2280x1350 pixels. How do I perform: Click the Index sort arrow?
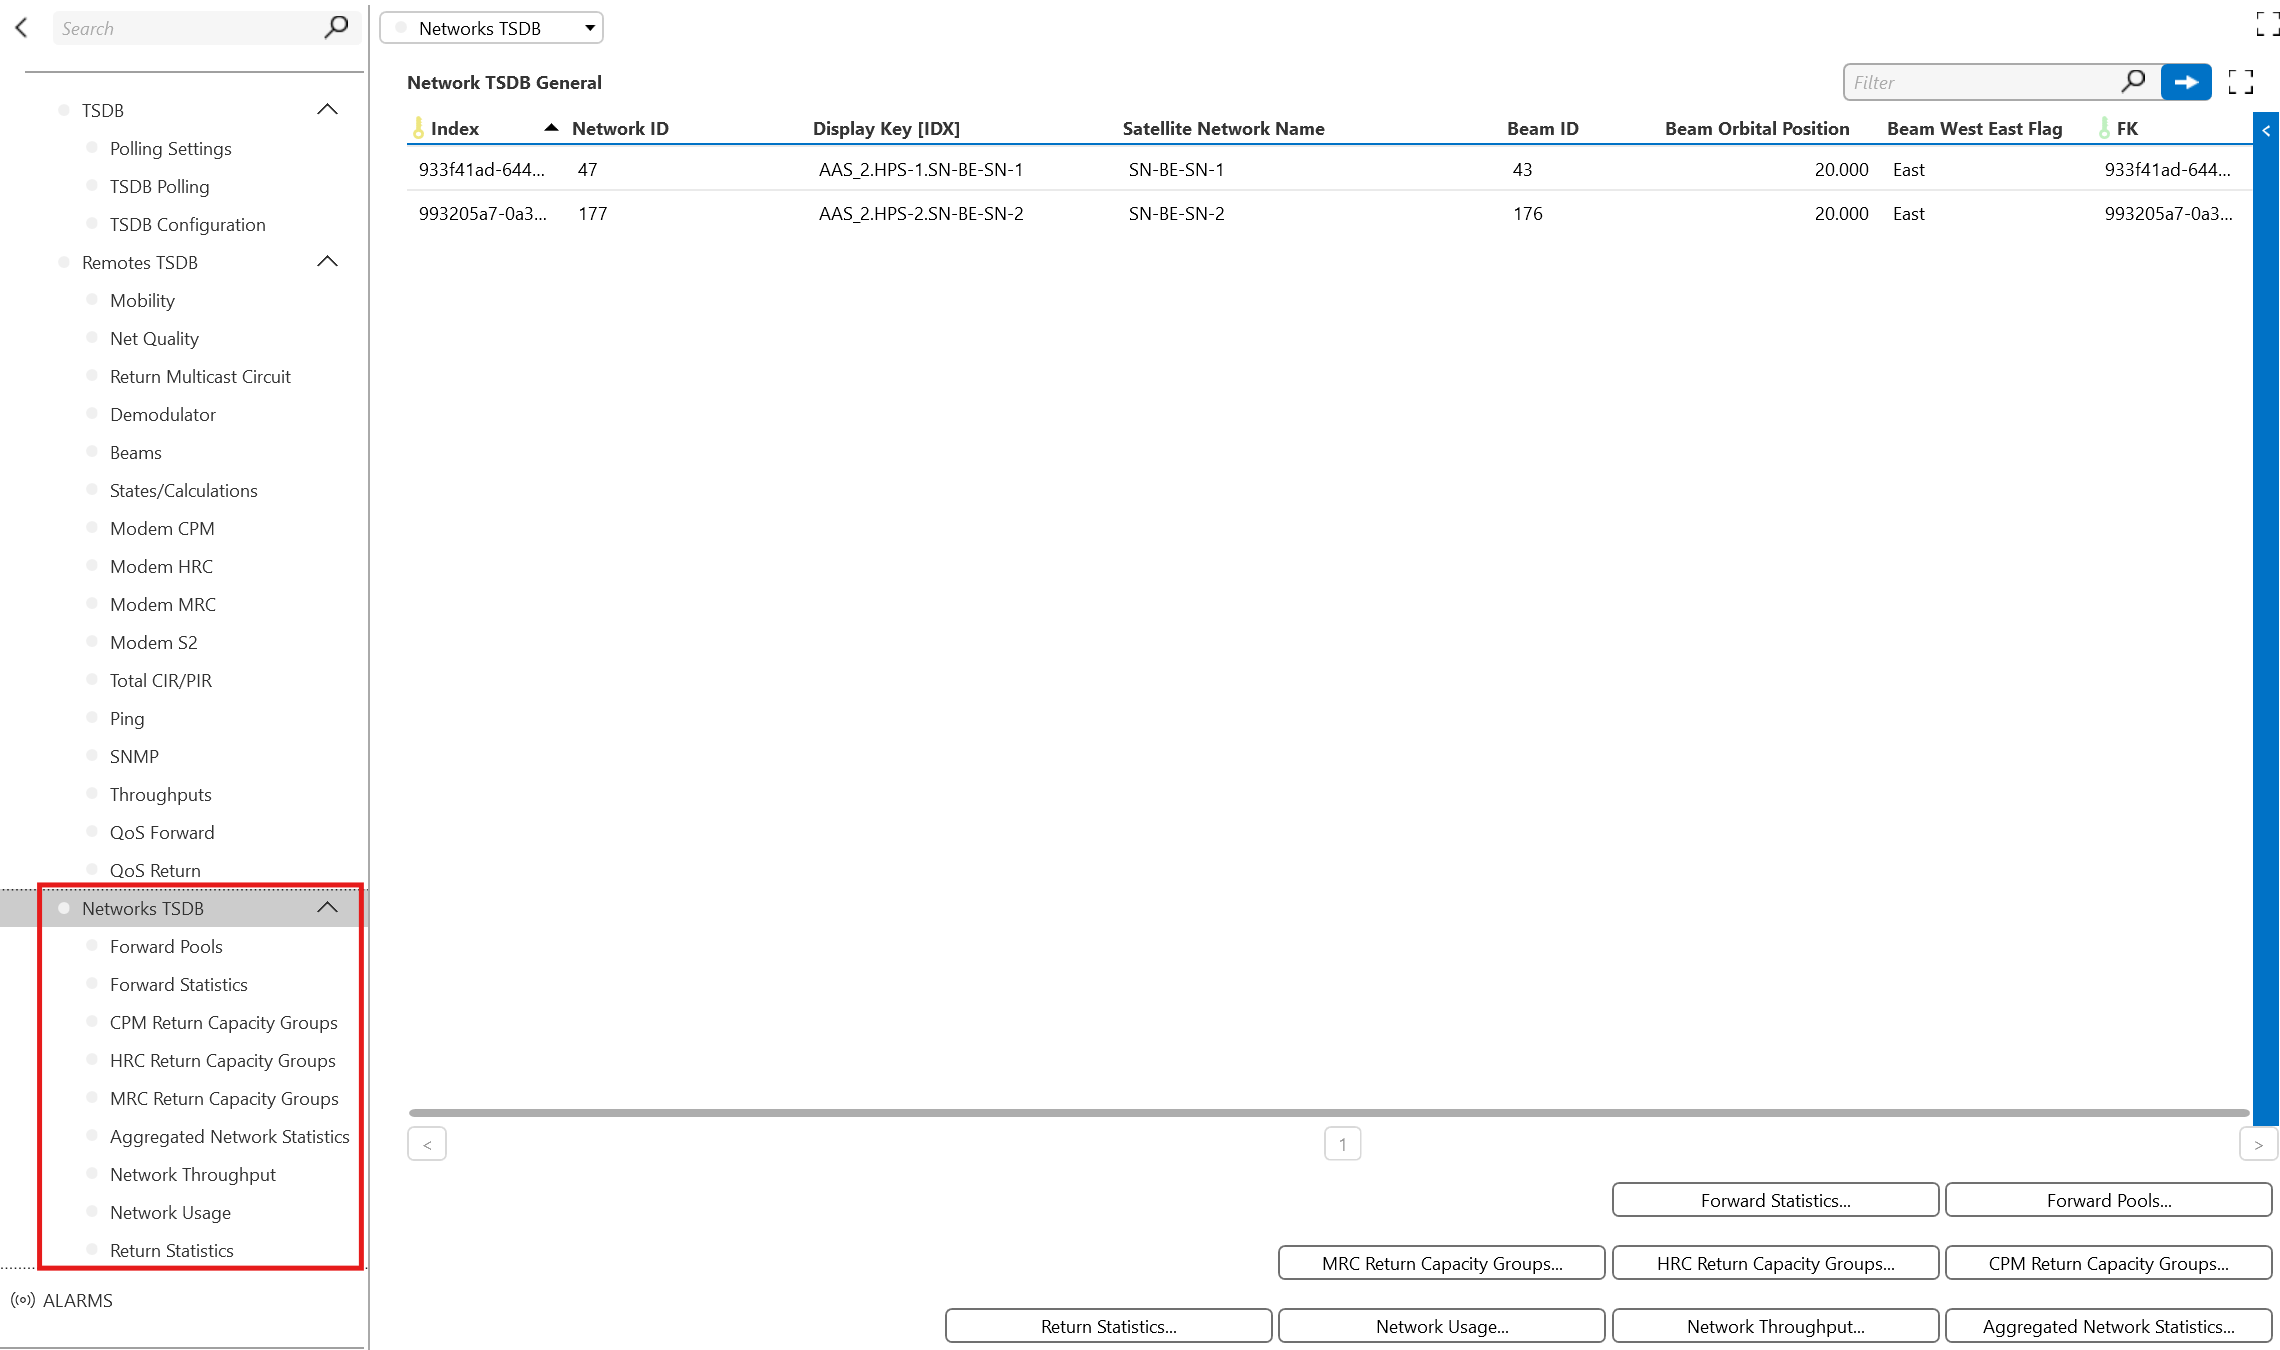(551, 127)
